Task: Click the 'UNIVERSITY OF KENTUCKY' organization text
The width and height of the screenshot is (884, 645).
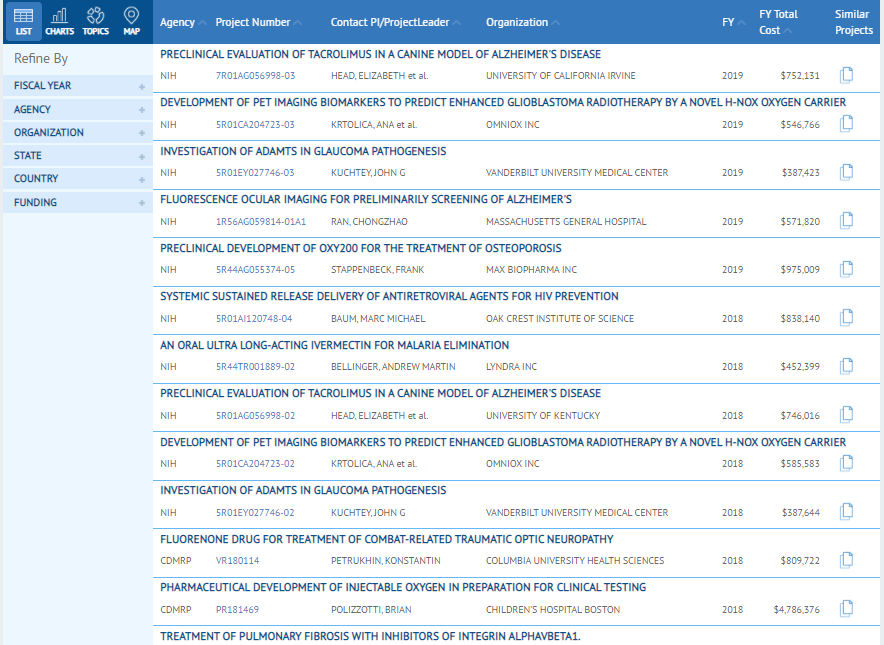Action: [543, 416]
